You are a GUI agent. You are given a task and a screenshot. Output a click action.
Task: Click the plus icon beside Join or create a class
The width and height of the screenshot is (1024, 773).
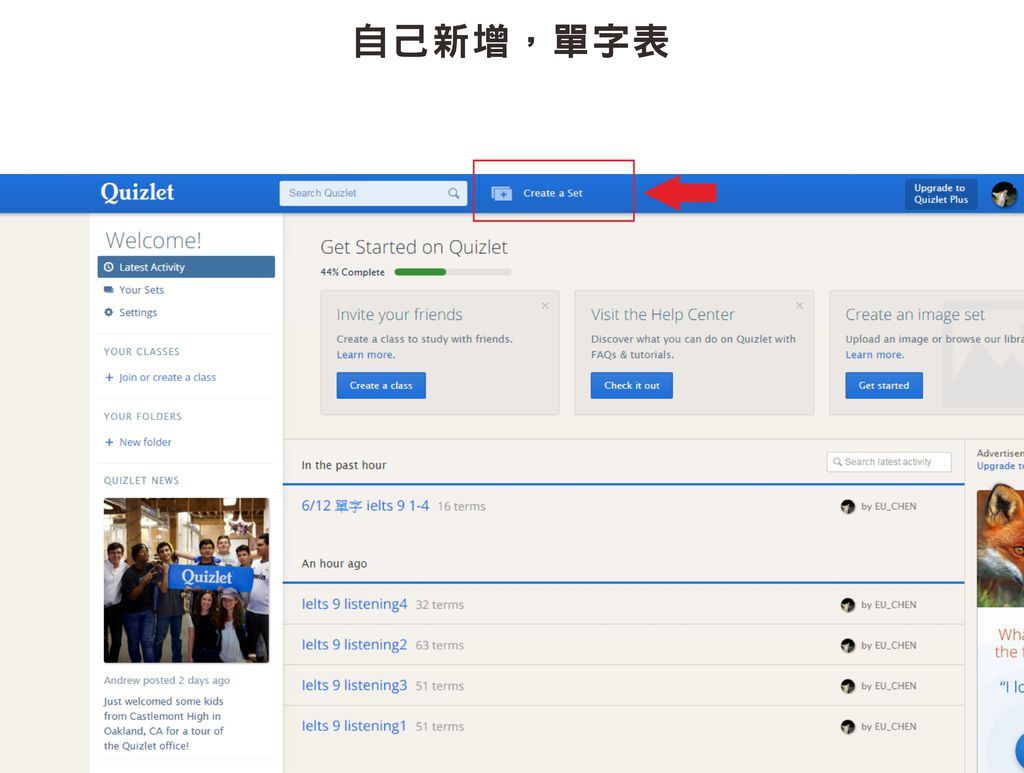[109, 377]
